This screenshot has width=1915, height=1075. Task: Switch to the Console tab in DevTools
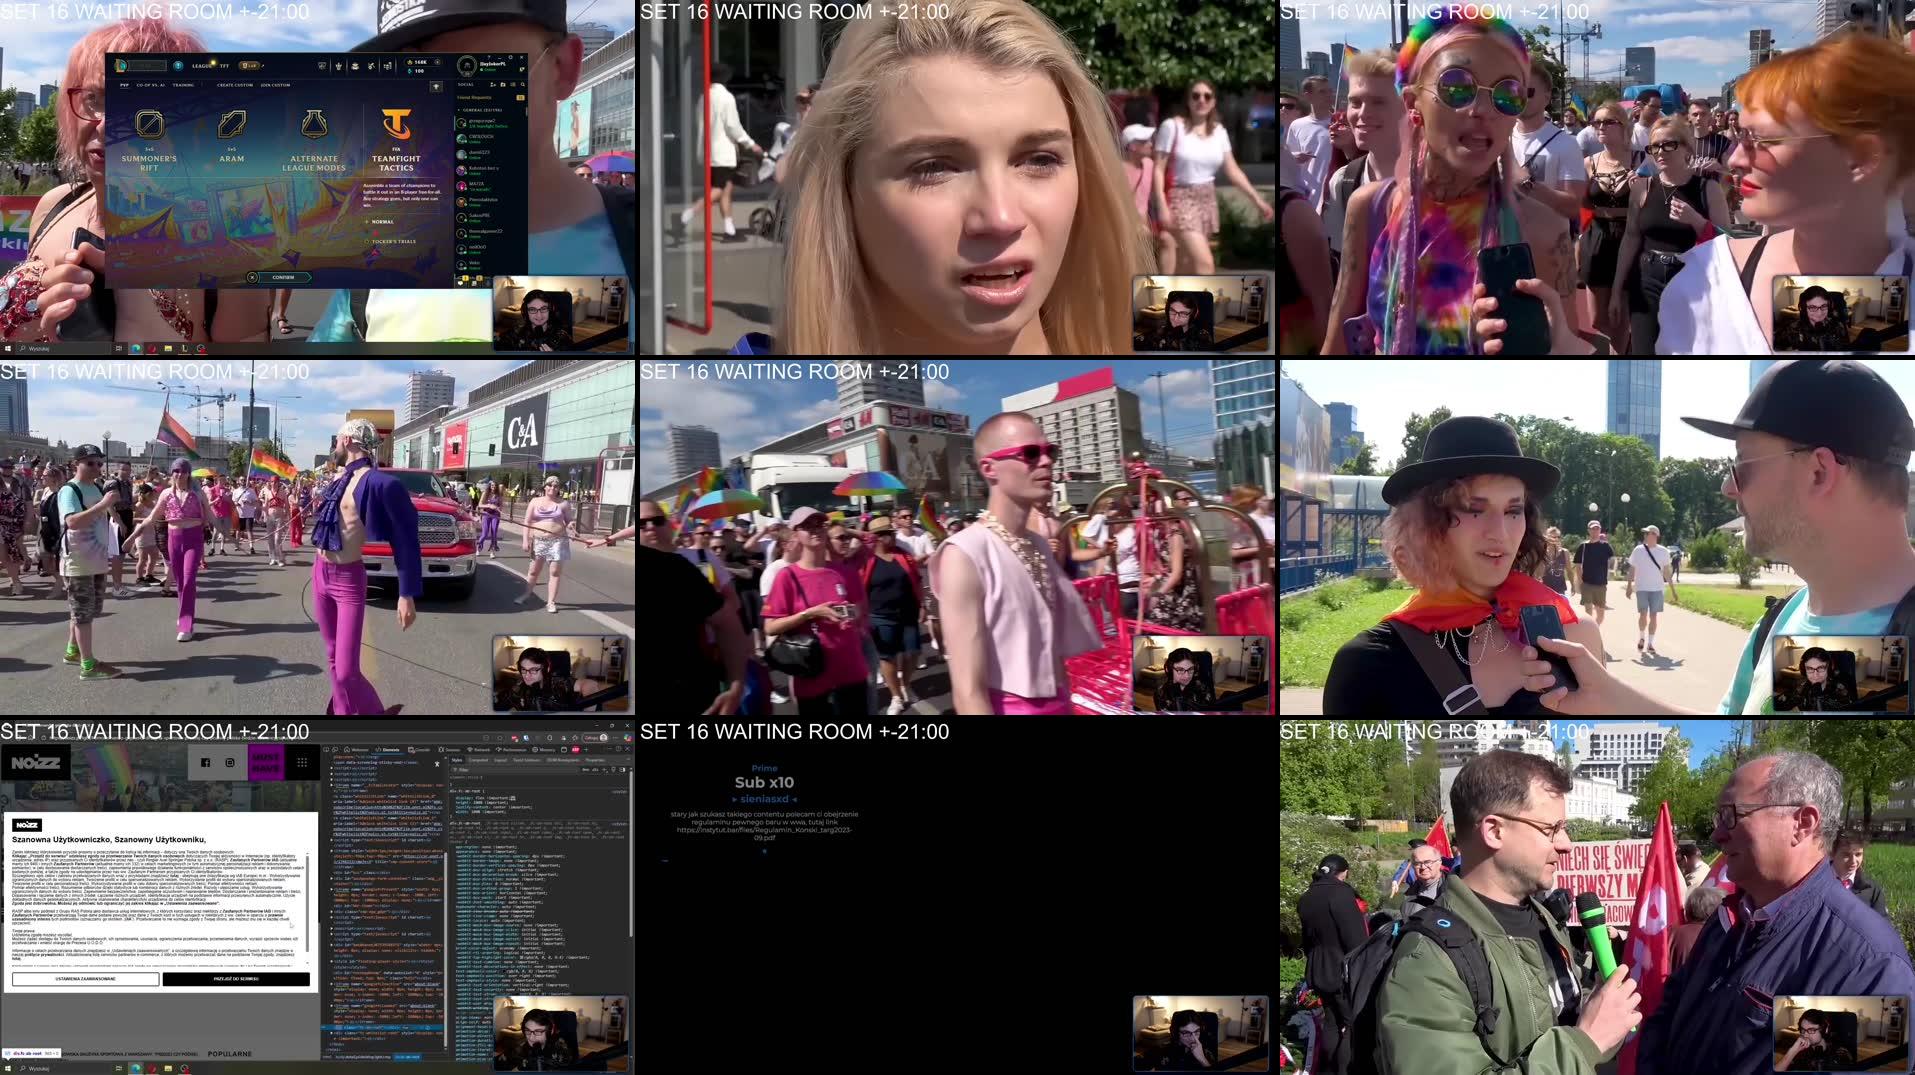click(419, 749)
